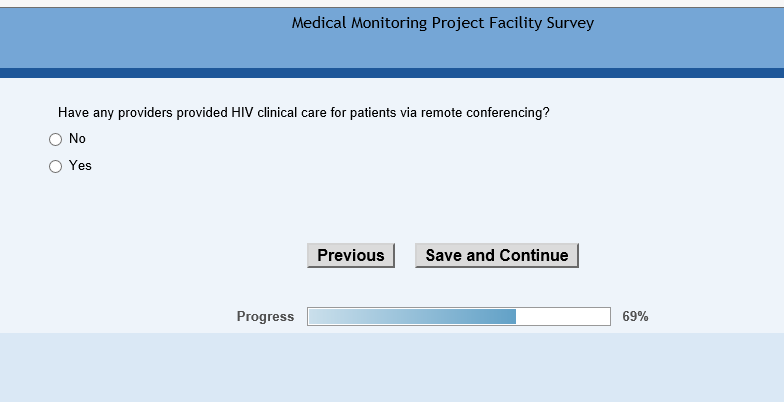Click the "Yes" answer label text

80,166
